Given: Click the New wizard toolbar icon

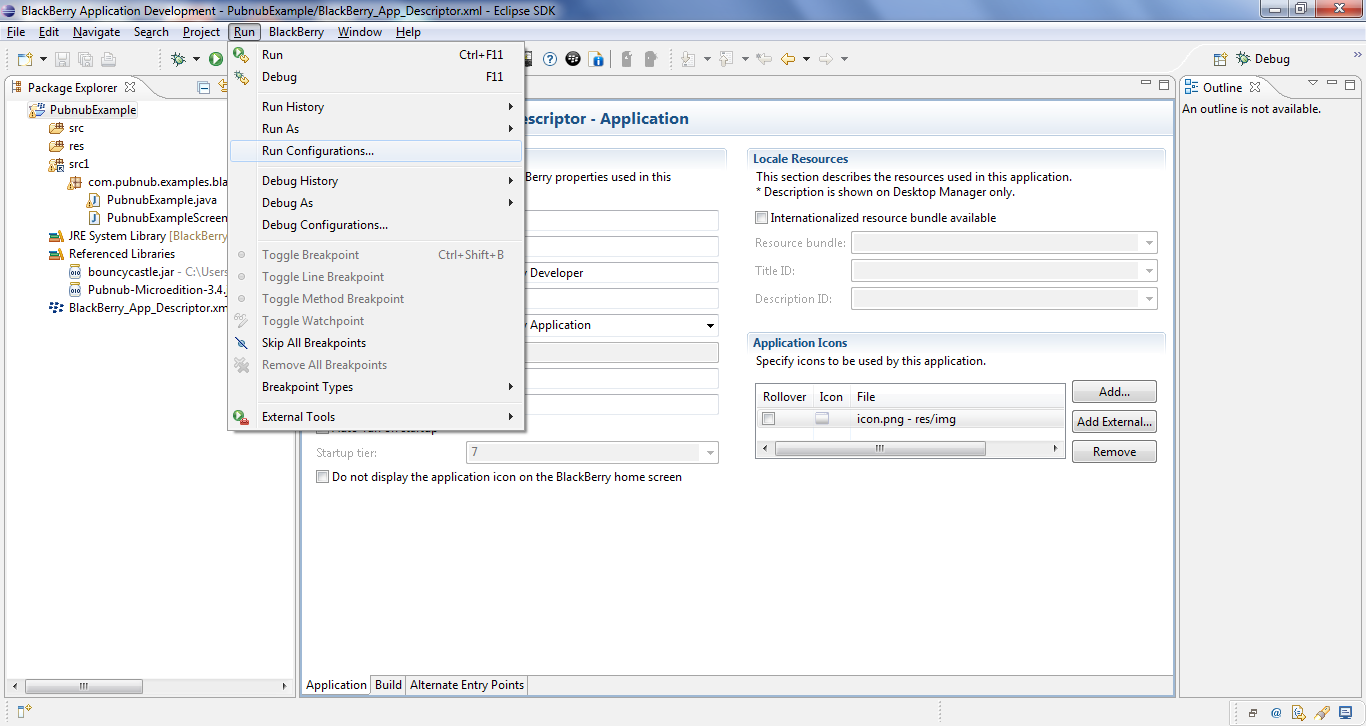Looking at the screenshot, I should pos(24,59).
